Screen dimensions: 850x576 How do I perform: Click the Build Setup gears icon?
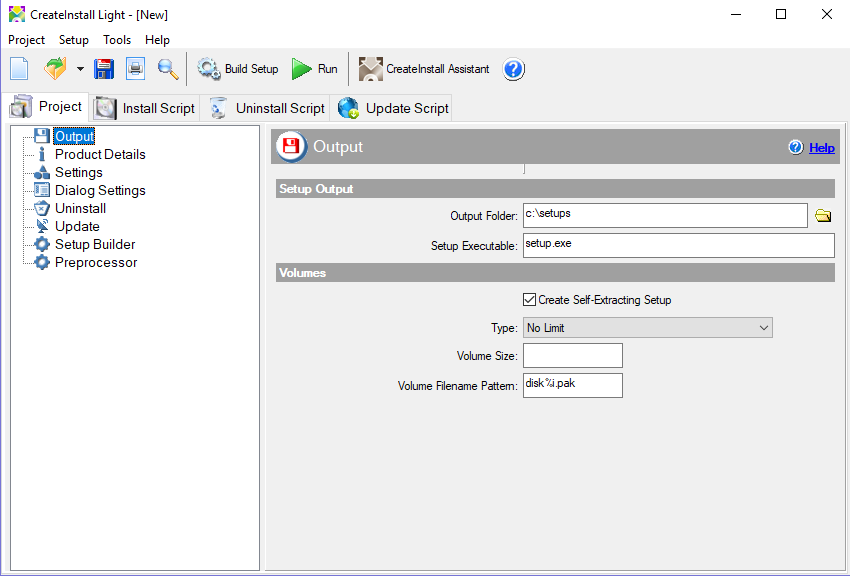(208, 69)
